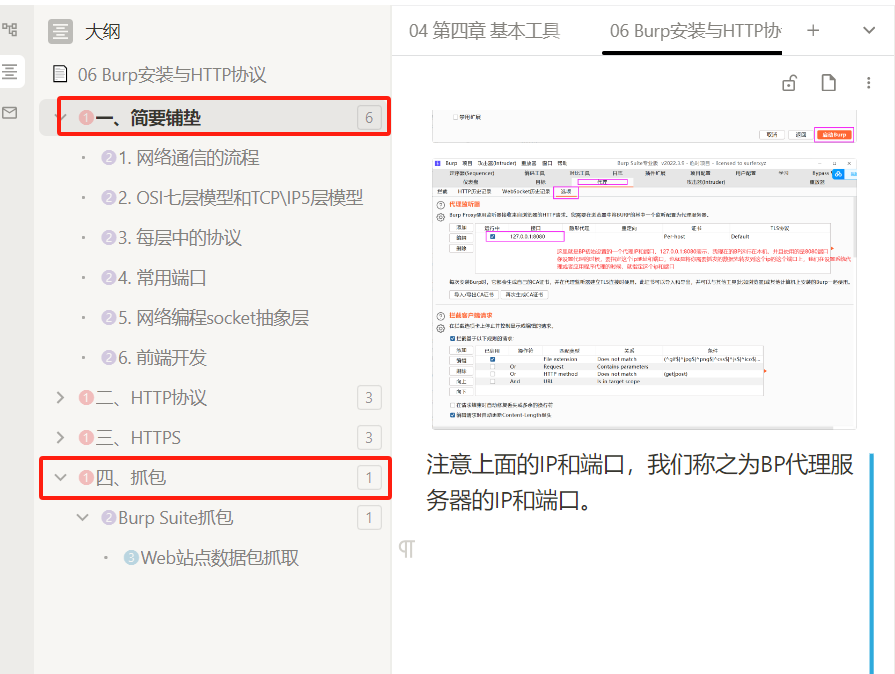Open the mail icon in sidebar
The image size is (895, 674).
tap(10, 112)
